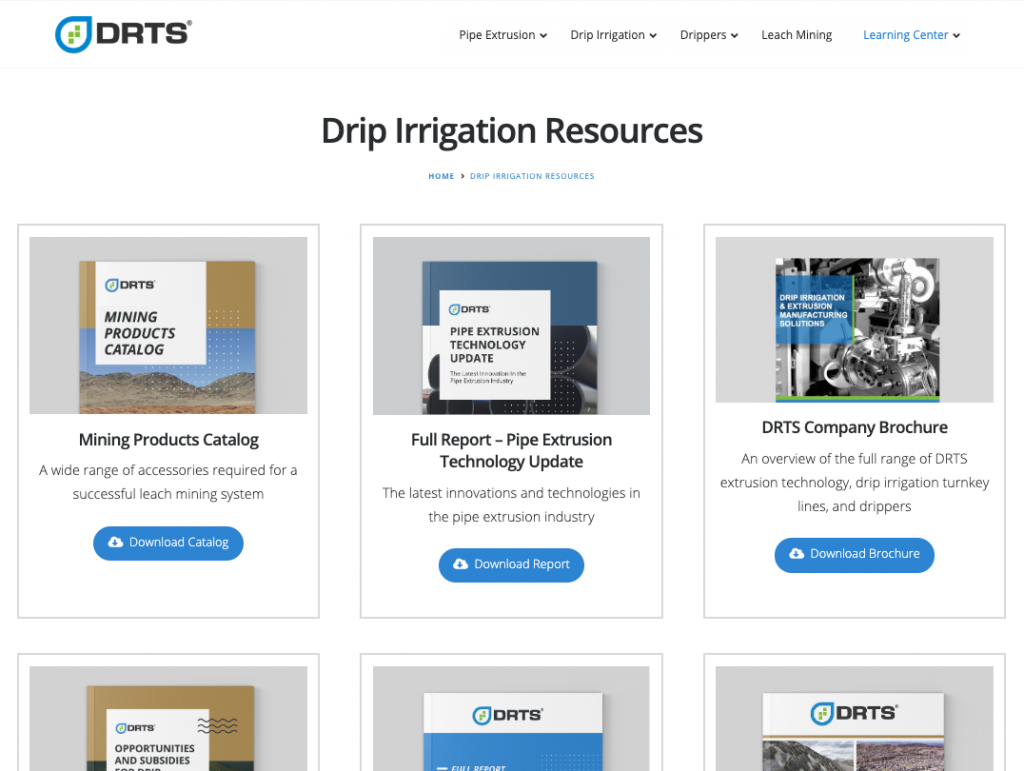
Task: Open bottom-right DRTS mining photos cover thumbnail
Action: point(854,718)
